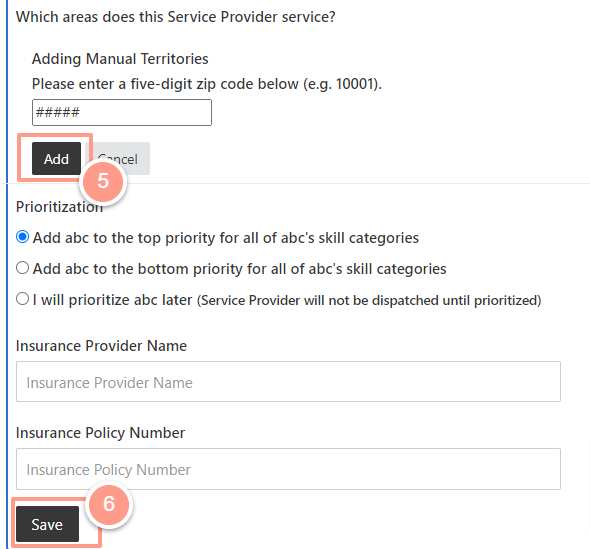This screenshot has height=549, width=590.
Task: Focus the five-digit zip code field
Action: click(x=122, y=113)
